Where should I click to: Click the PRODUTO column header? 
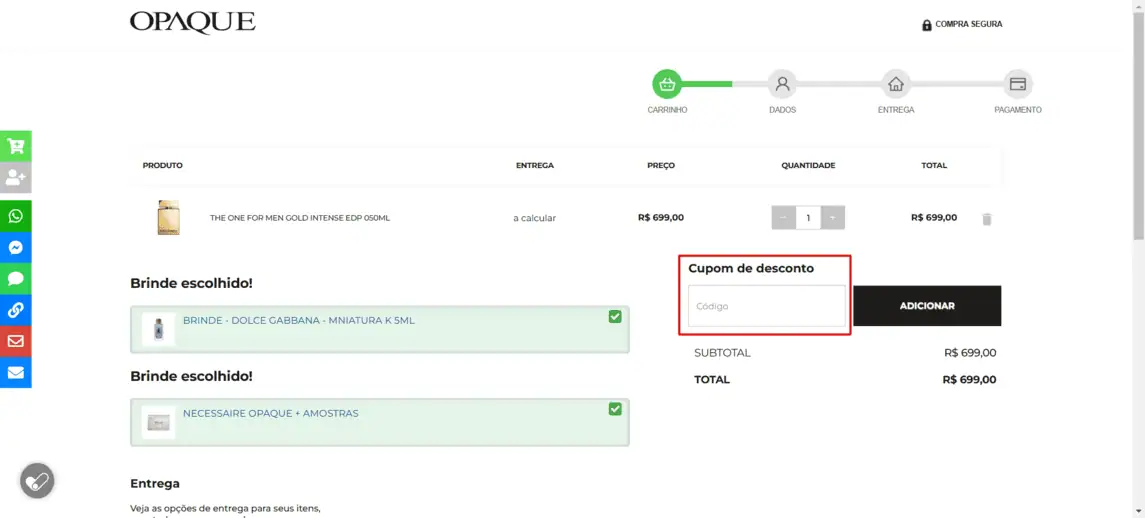pos(163,165)
